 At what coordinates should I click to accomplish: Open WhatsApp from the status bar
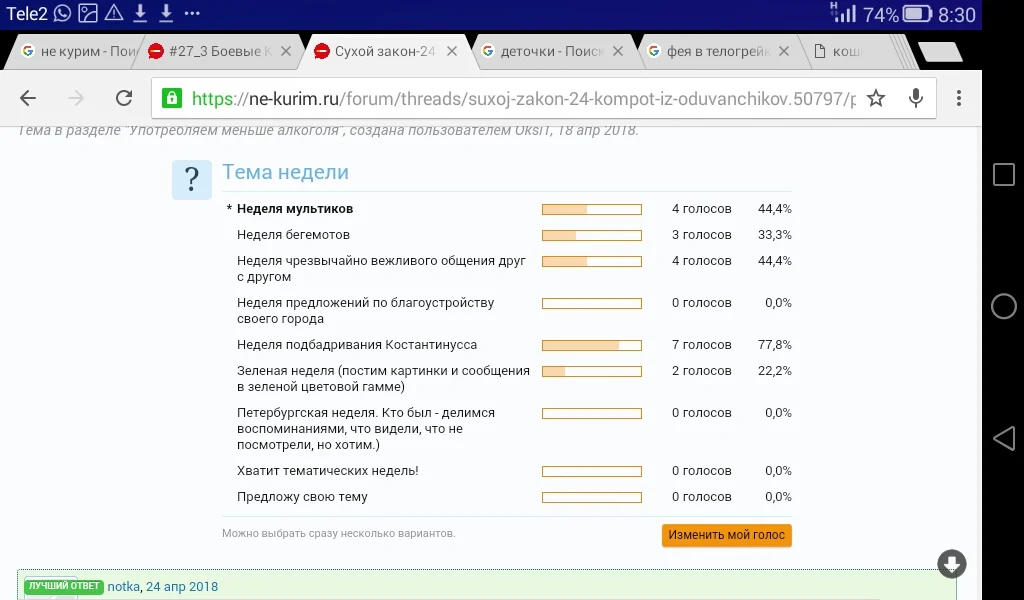coord(61,13)
